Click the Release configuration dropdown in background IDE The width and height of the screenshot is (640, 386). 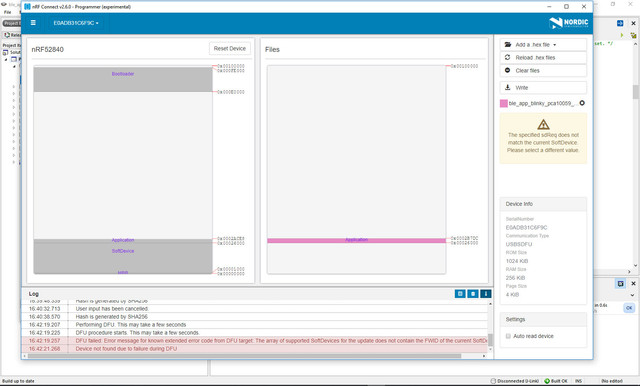coord(12,35)
